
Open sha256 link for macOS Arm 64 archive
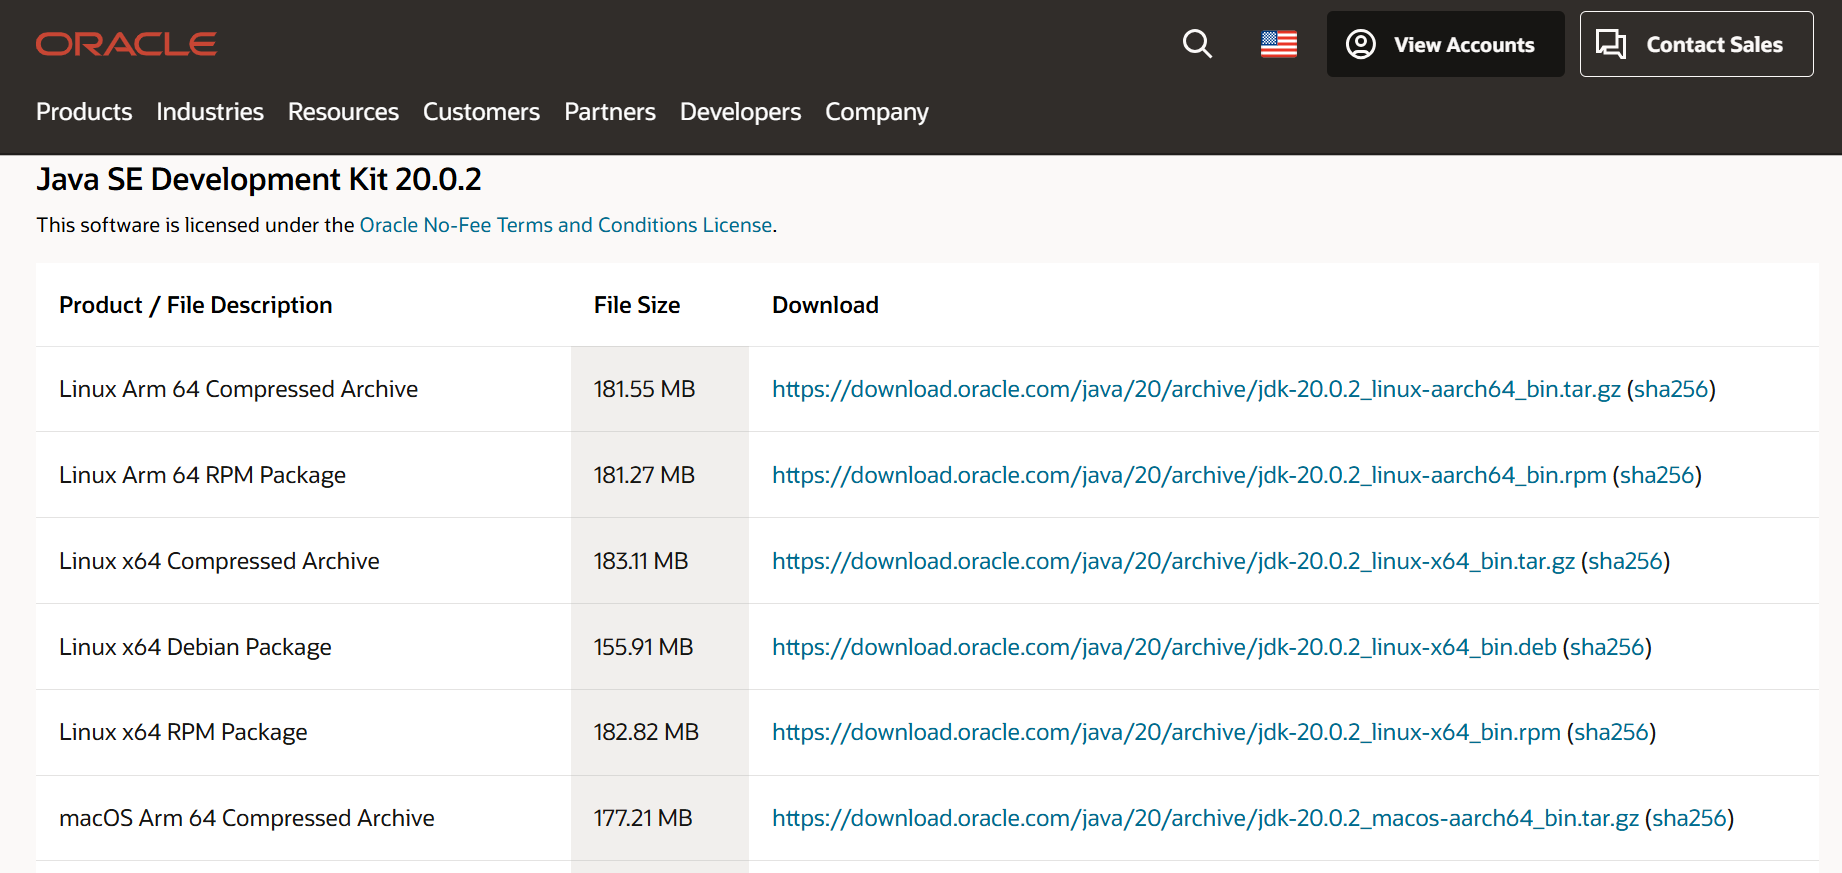(1689, 818)
